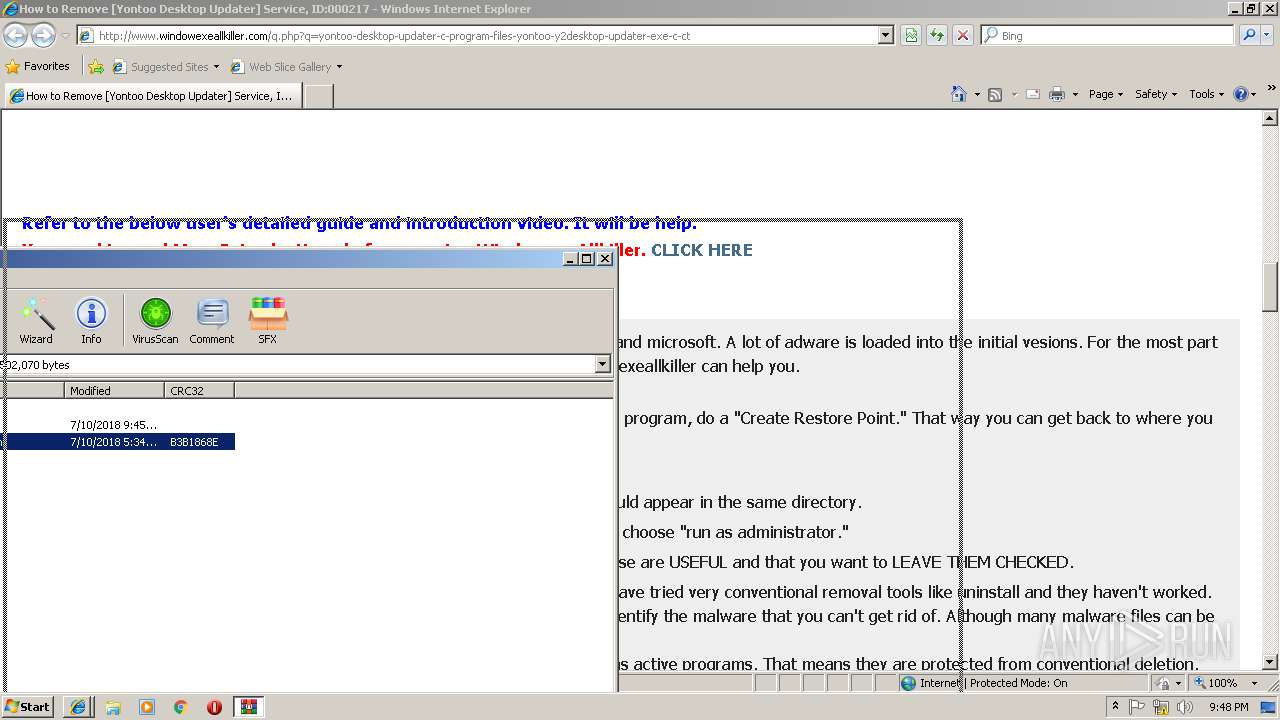Click the SFX icon in WinRAR toolbar
The height and width of the screenshot is (720, 1280).
(x=267, y=321)
